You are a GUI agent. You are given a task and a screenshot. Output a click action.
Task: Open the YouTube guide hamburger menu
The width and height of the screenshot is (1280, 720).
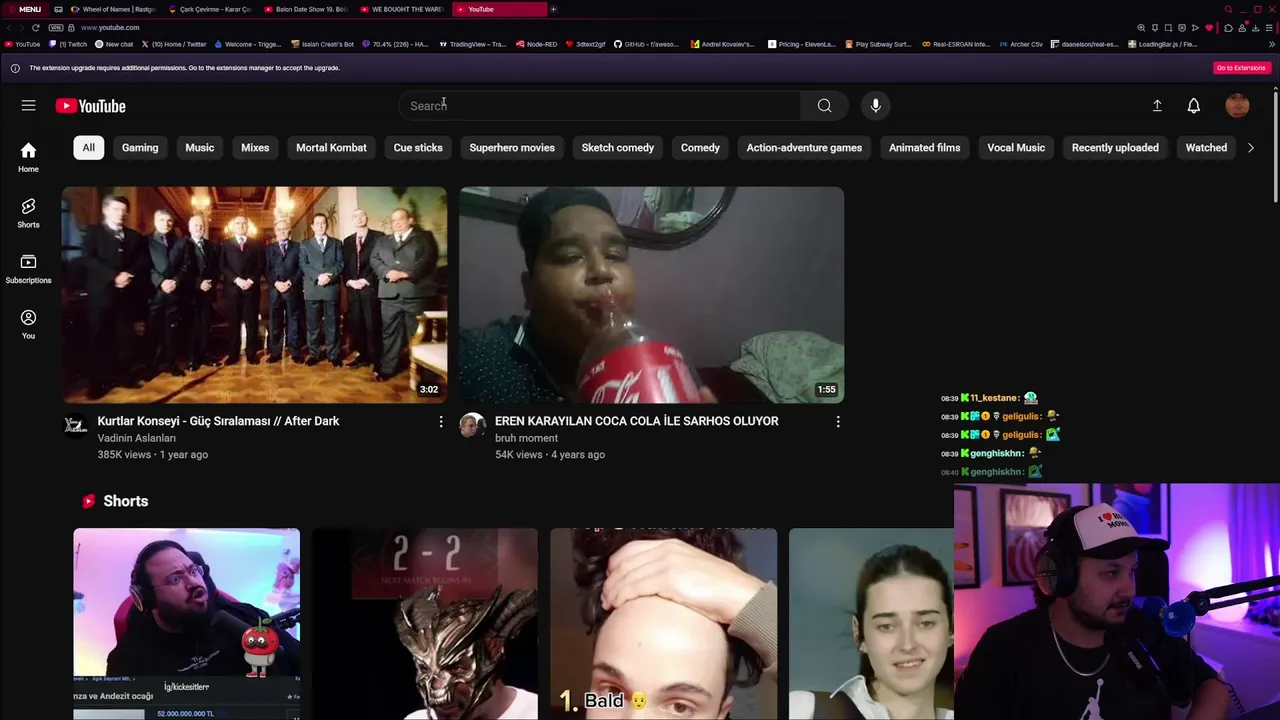28,105
